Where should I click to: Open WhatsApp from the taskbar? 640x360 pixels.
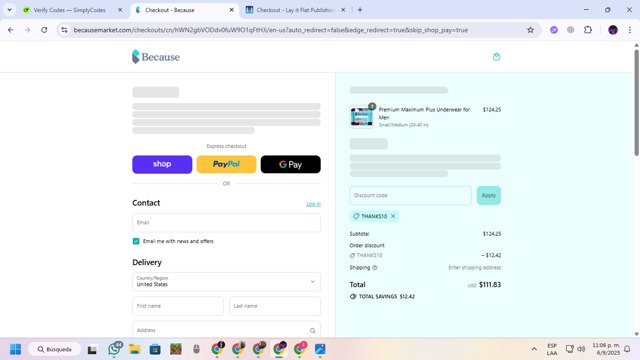tap(115, 349)
